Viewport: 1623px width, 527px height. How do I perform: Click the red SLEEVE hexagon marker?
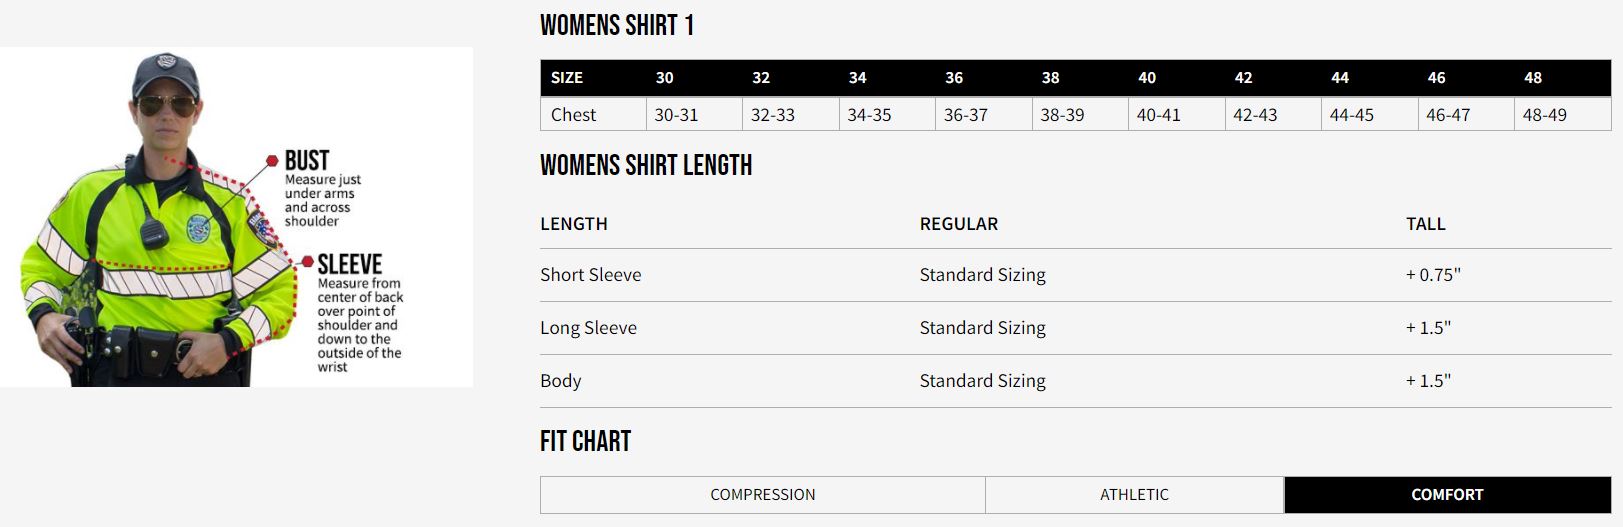pos(307,262)
